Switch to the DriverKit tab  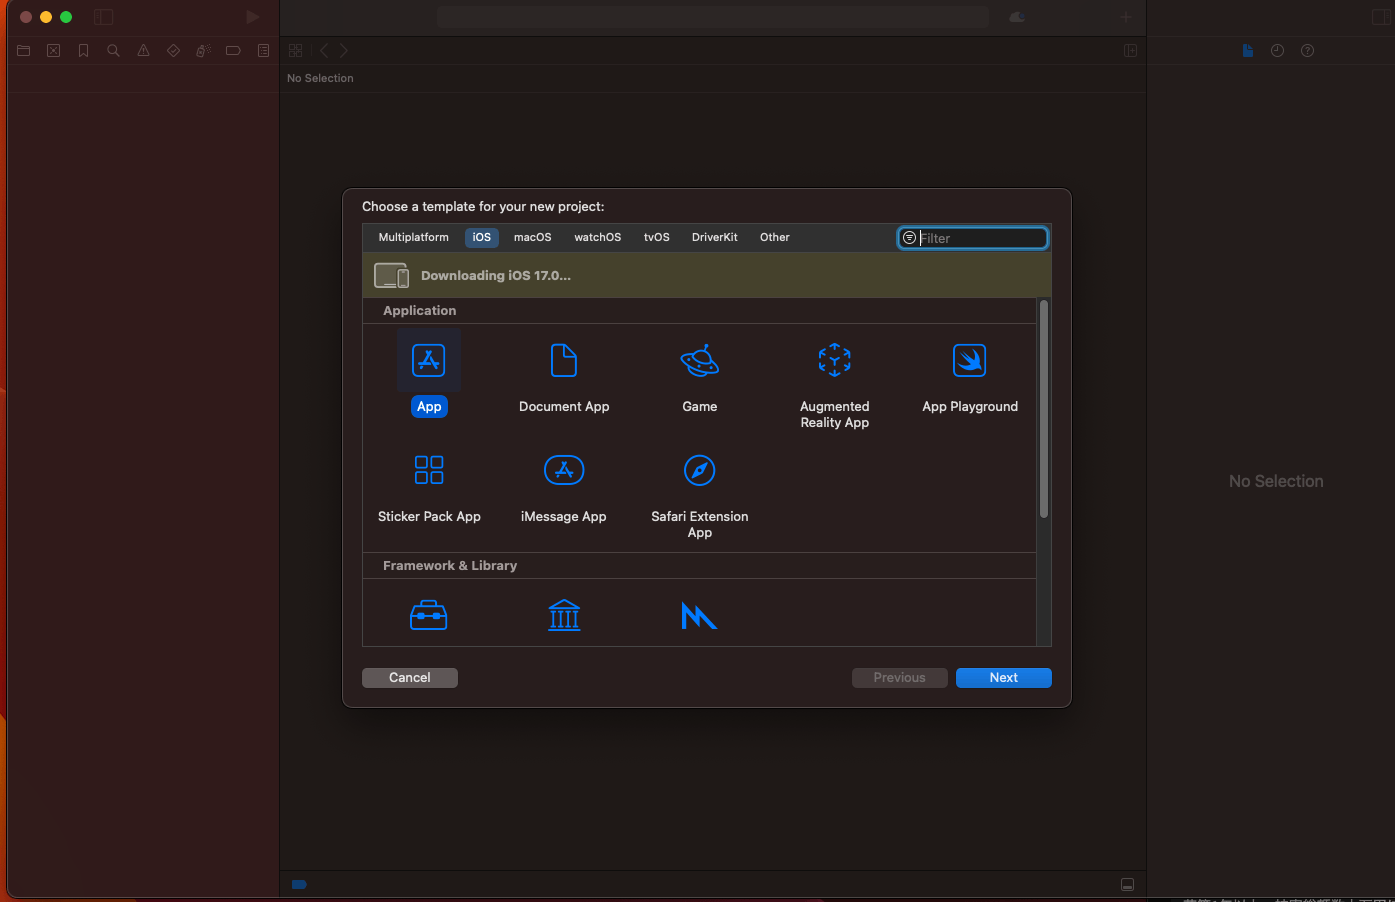tap(715, 238)
